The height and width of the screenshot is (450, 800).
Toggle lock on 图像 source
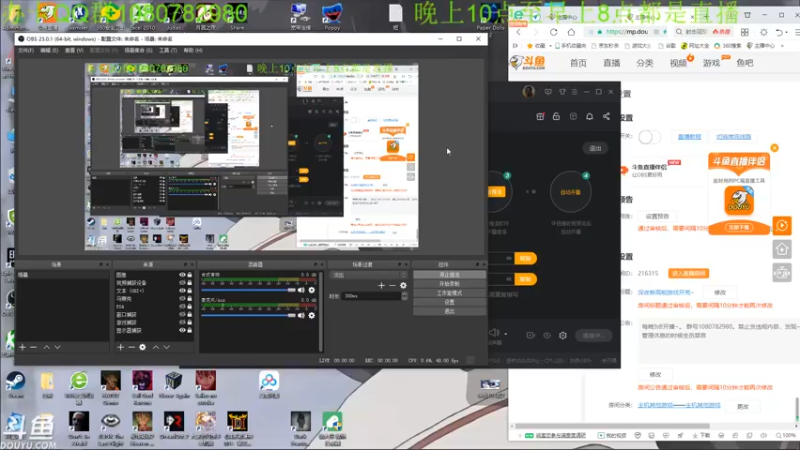coord(190,274)
